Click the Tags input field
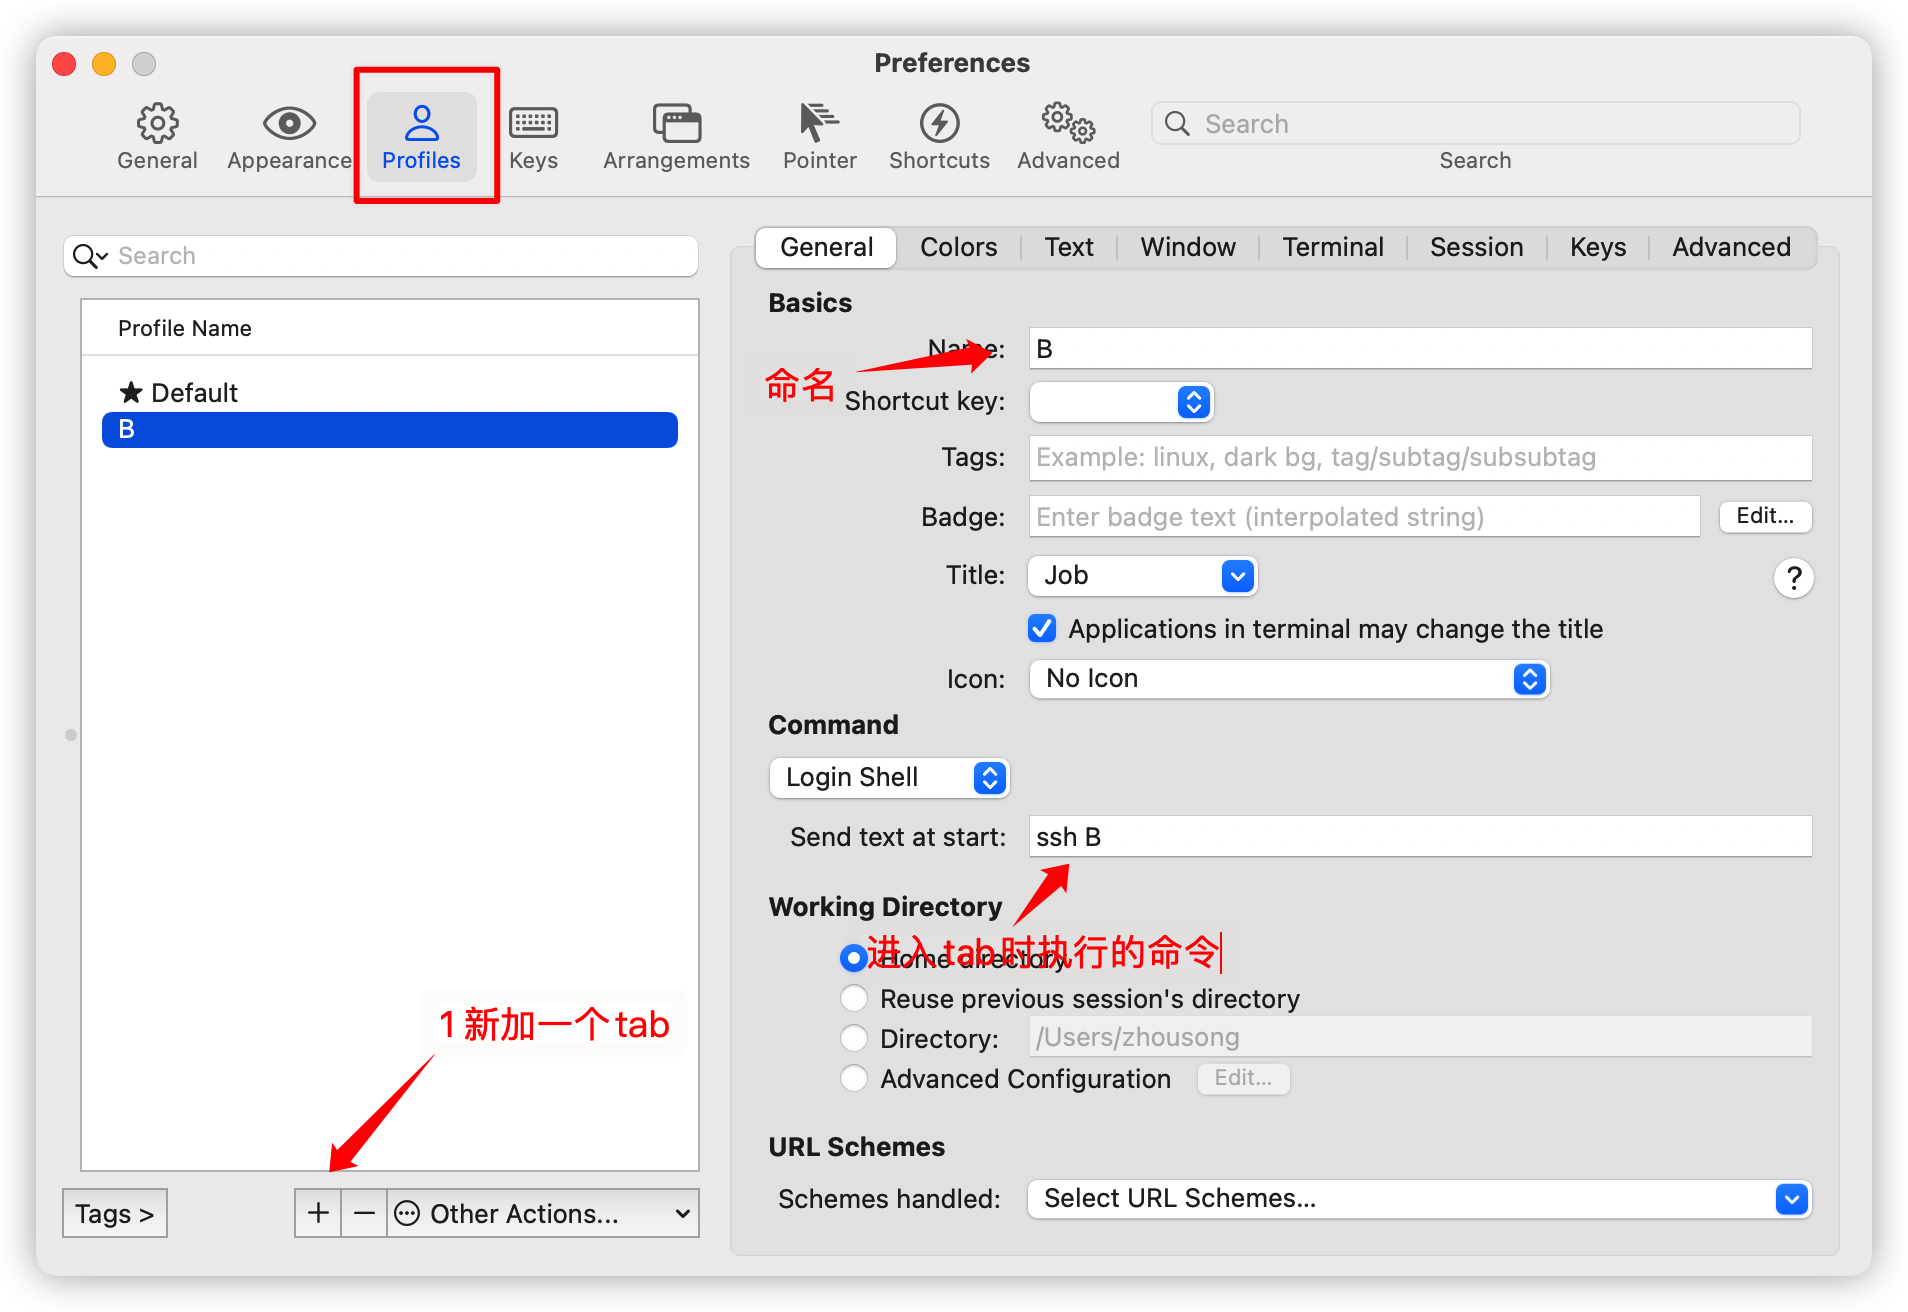 click(1420, 457)
